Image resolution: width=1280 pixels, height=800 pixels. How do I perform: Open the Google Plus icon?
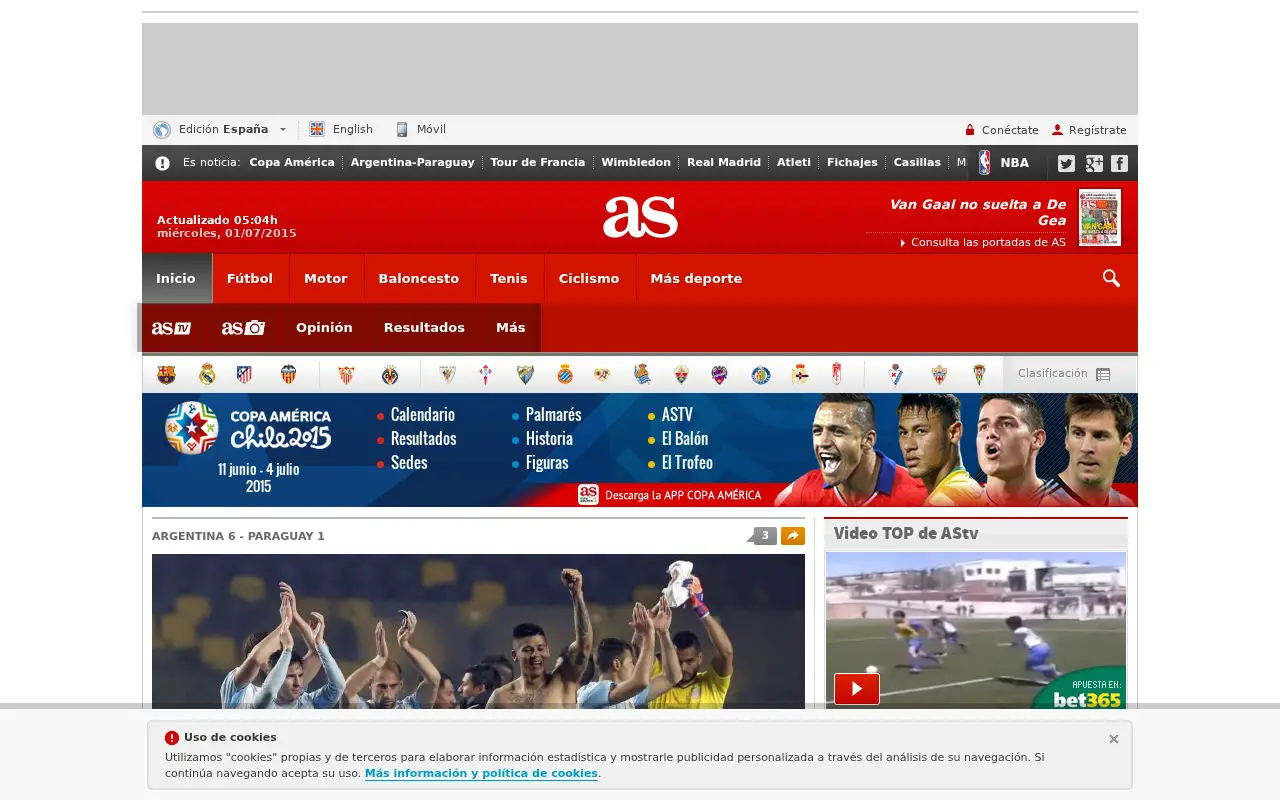(1094, 163)
